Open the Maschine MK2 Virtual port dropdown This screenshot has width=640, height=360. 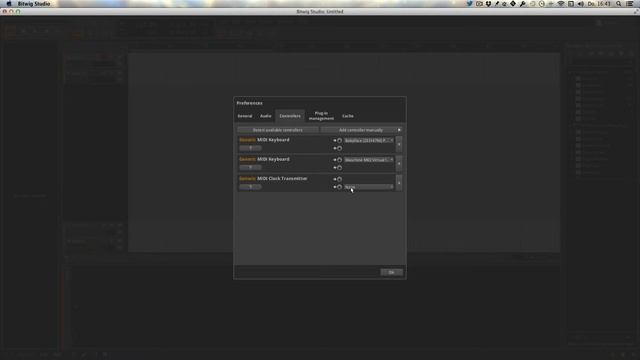click(369, 160)
